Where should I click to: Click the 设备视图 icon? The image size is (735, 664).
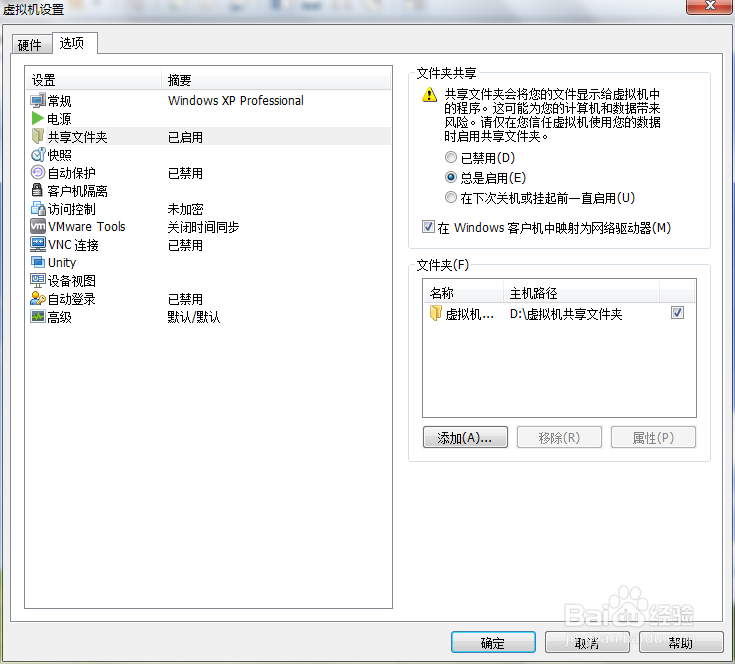[x=38, y=280]
